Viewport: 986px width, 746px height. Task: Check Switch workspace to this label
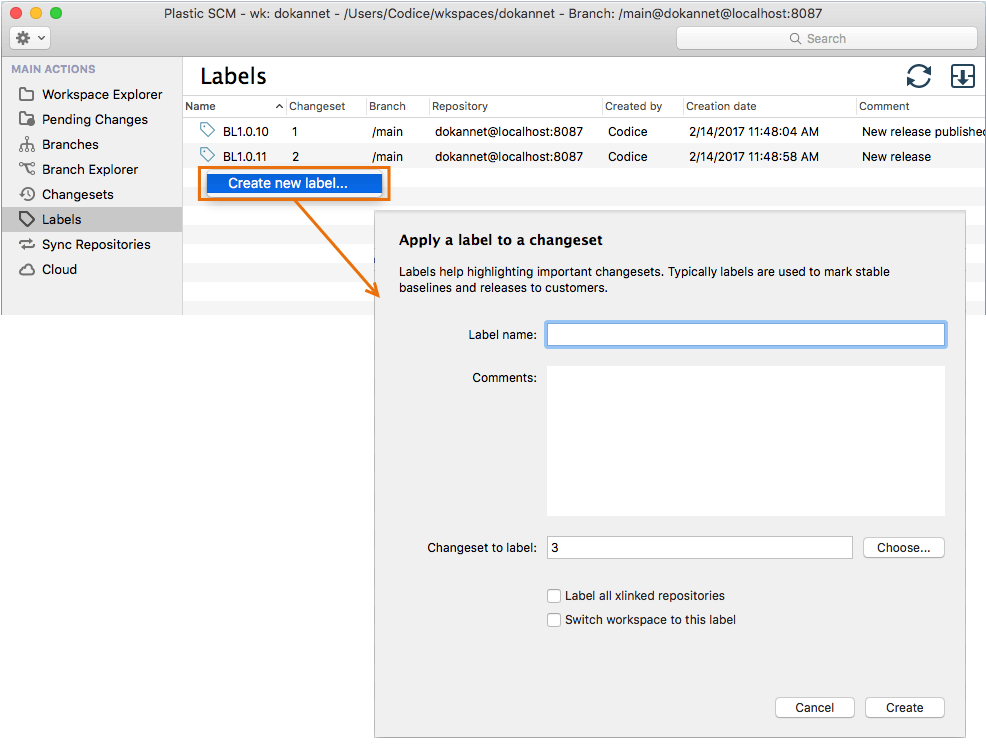[553, 620]
